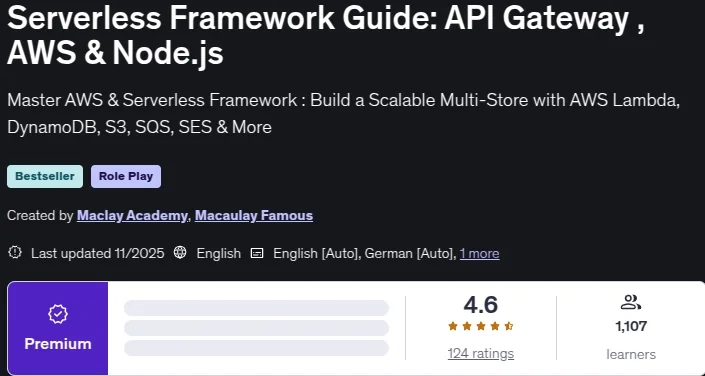Expand the '1 more' subtitle languages

pos(479,254)
